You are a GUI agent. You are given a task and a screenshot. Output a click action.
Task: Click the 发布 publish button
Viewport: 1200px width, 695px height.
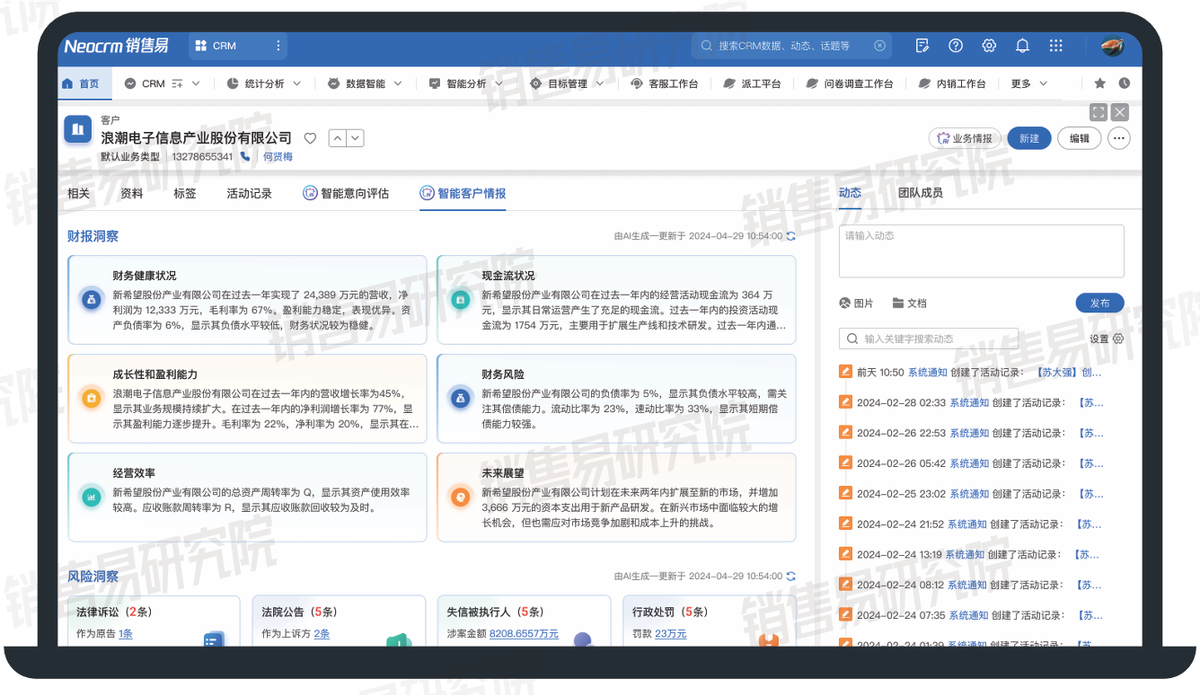click(1100, 303)
